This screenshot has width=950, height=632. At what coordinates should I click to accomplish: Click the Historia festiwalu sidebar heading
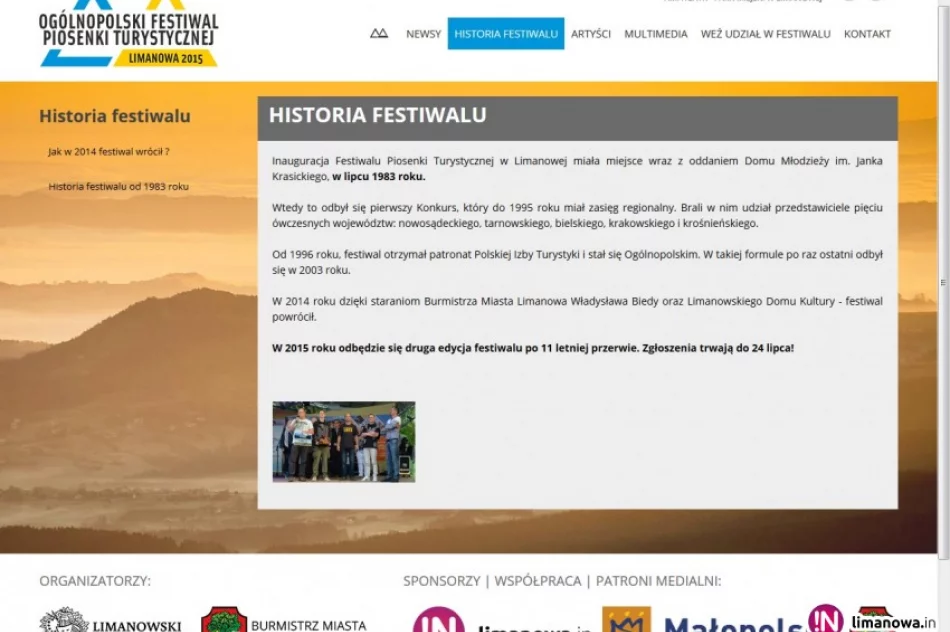[114, 116]
